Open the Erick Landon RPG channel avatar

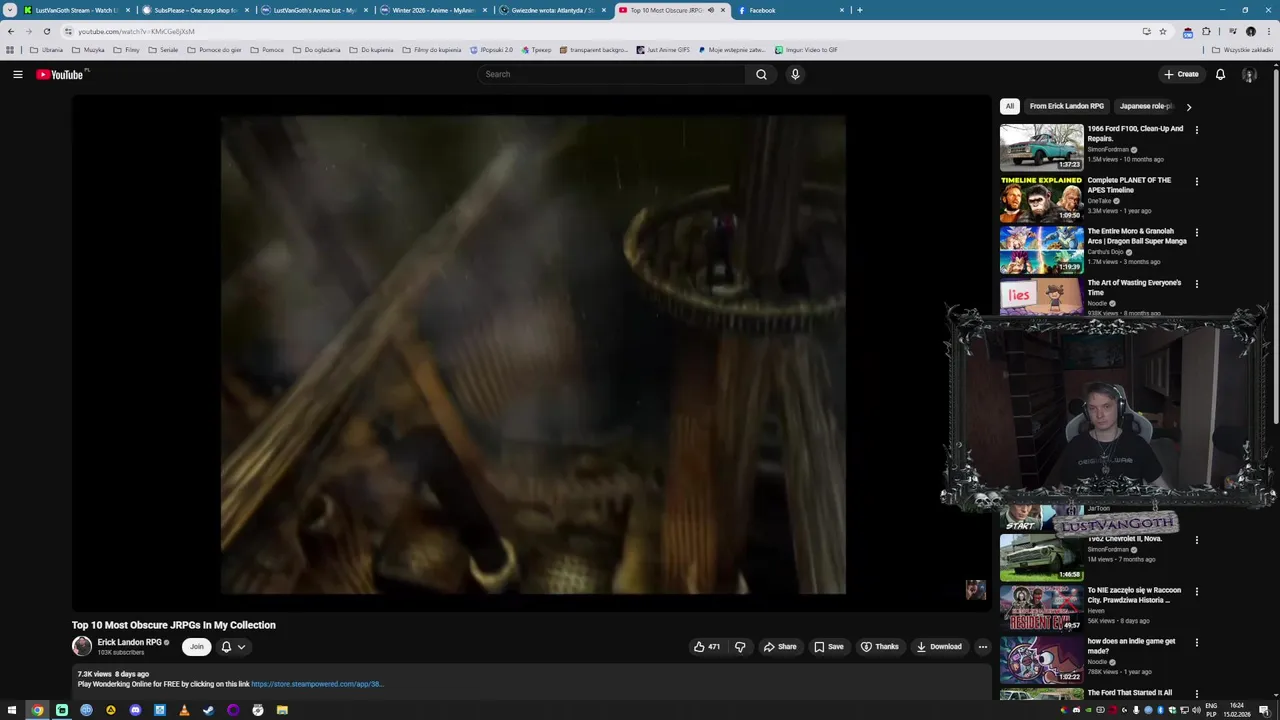pyautogui.click(x=82, y=646)
